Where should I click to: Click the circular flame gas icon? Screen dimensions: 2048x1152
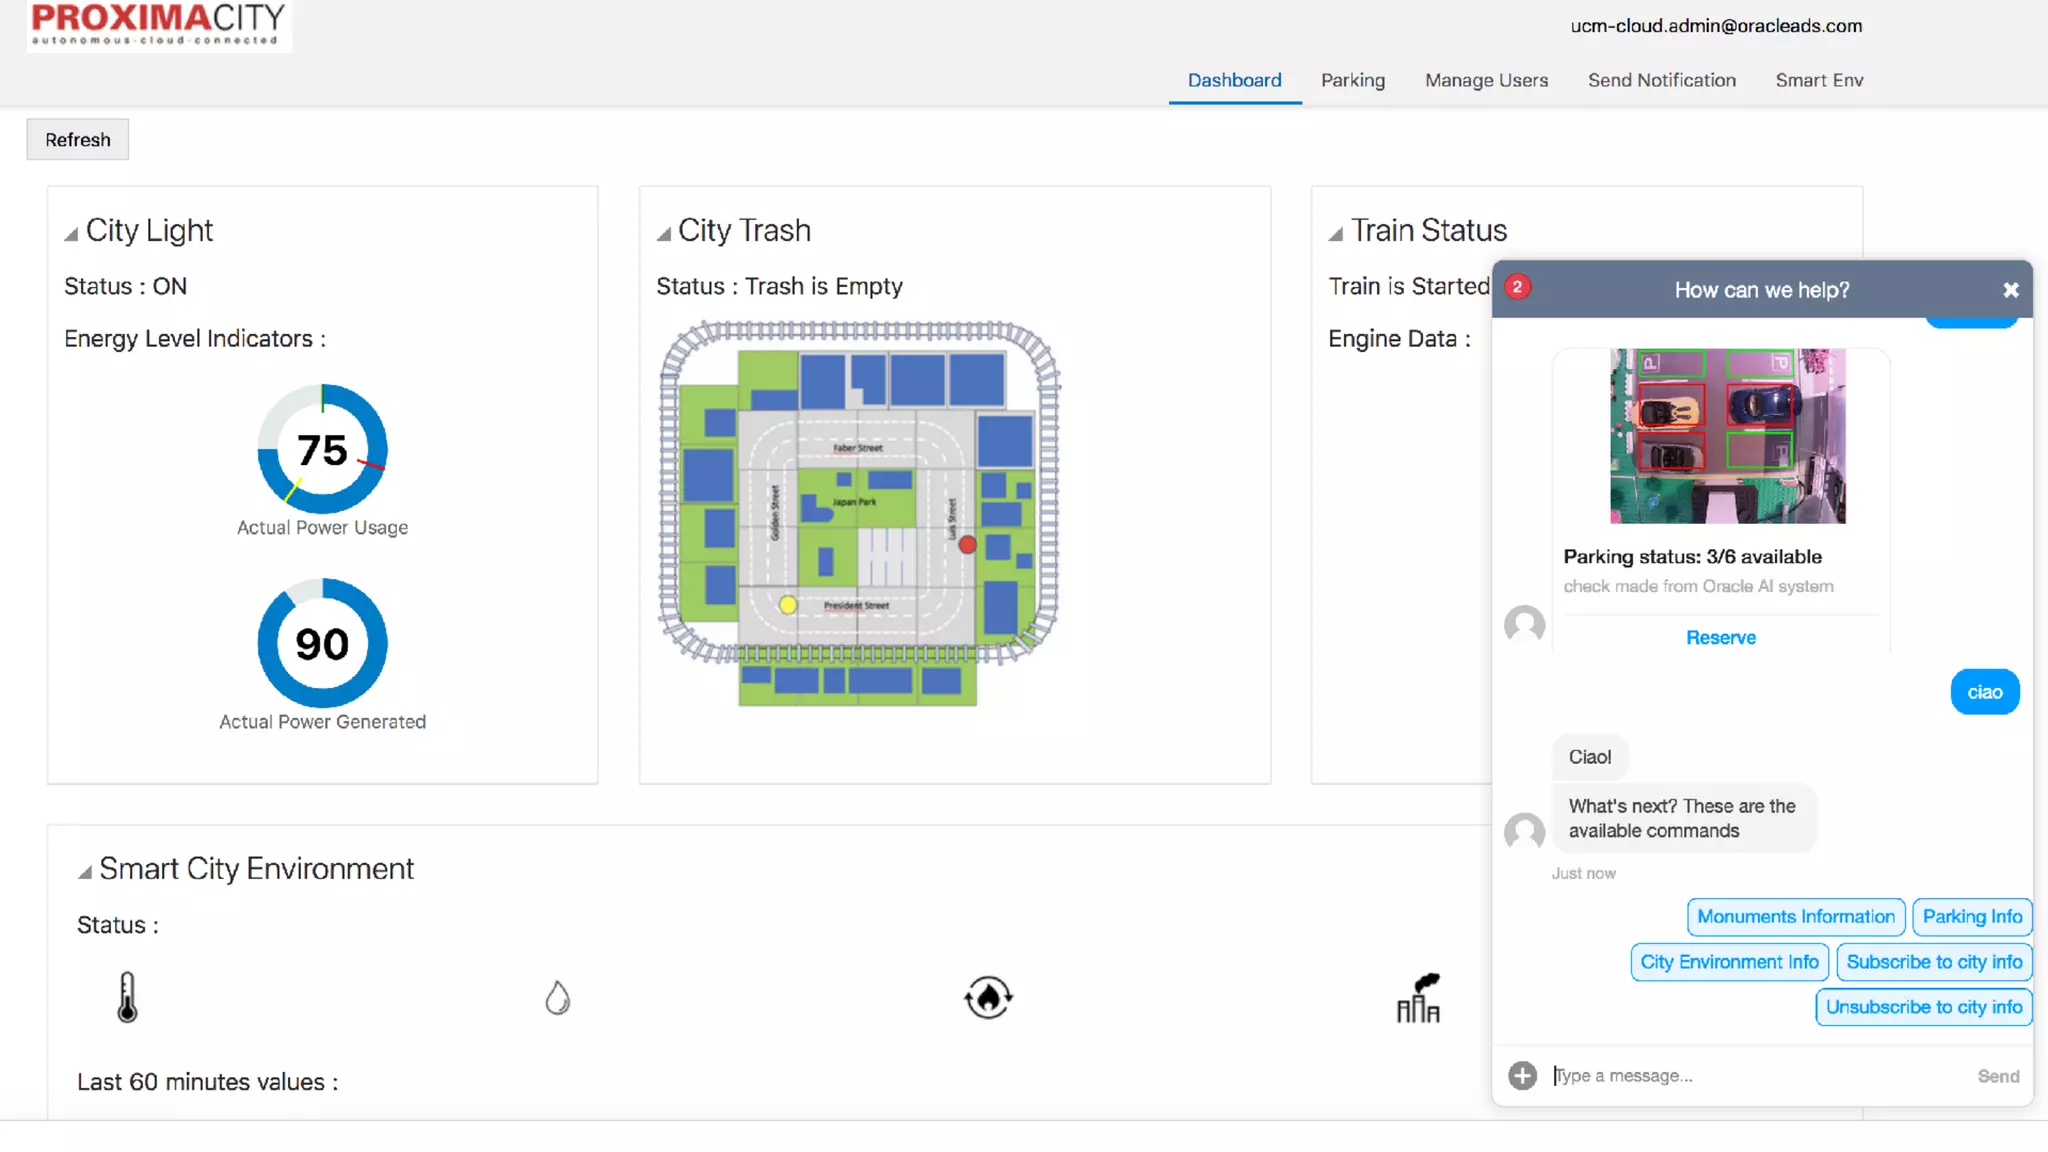[988, 997]
